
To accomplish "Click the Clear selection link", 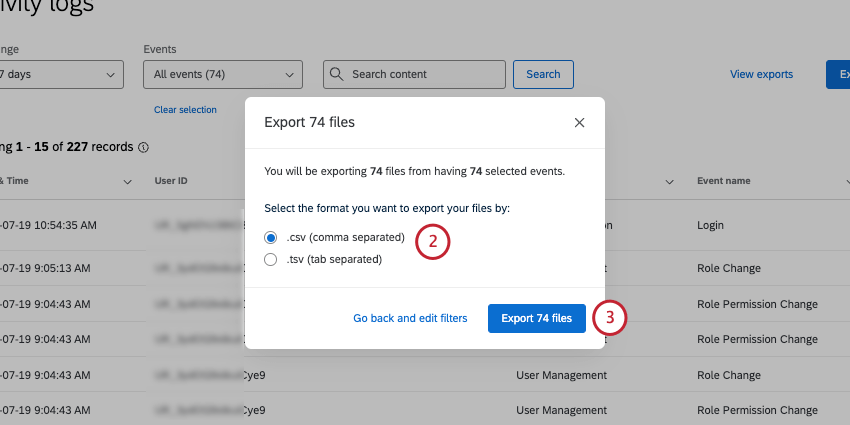I will (x=185, y=110).
